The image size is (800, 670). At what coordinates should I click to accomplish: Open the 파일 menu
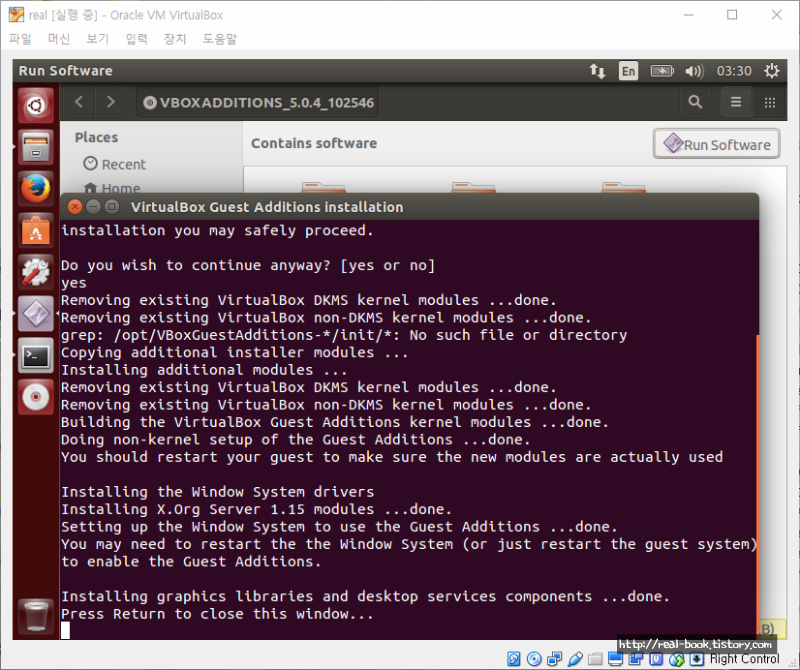[x=20, y=39]
